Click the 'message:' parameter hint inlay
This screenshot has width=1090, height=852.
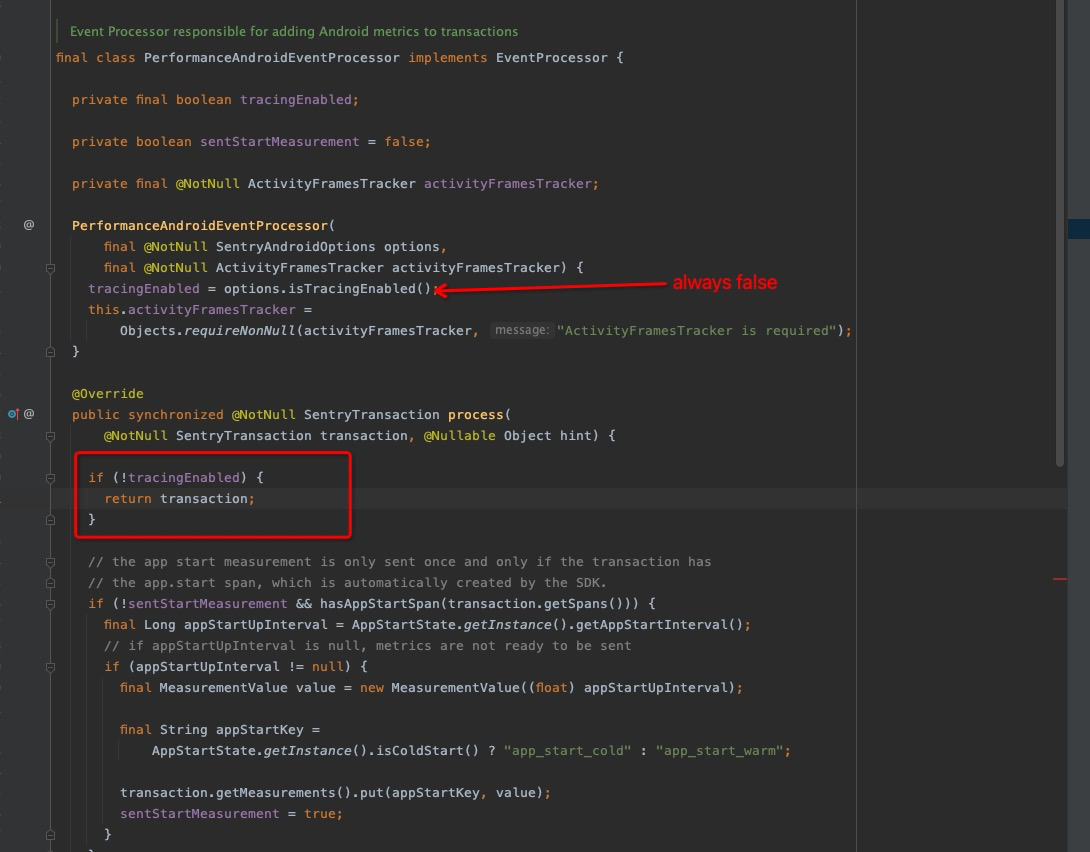point(521,330)
